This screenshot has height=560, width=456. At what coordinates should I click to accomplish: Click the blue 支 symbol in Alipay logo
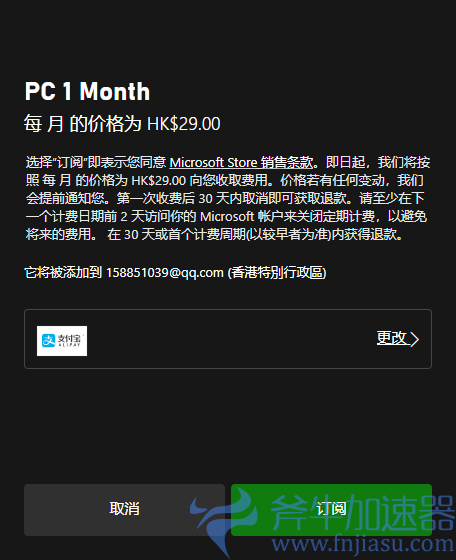click(x=49, y=340)
